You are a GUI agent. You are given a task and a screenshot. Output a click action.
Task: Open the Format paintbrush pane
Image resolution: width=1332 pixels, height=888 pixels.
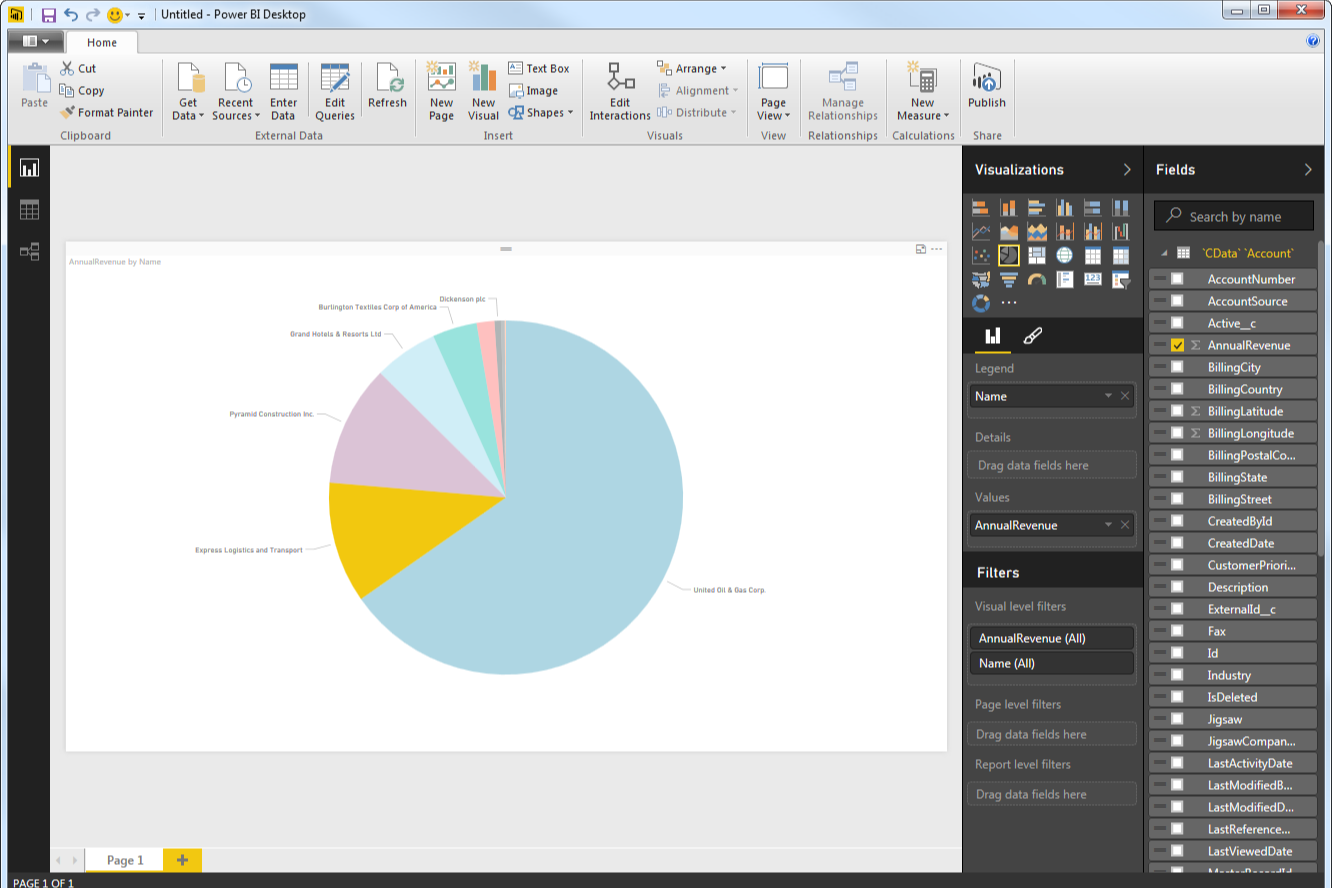1033,336
